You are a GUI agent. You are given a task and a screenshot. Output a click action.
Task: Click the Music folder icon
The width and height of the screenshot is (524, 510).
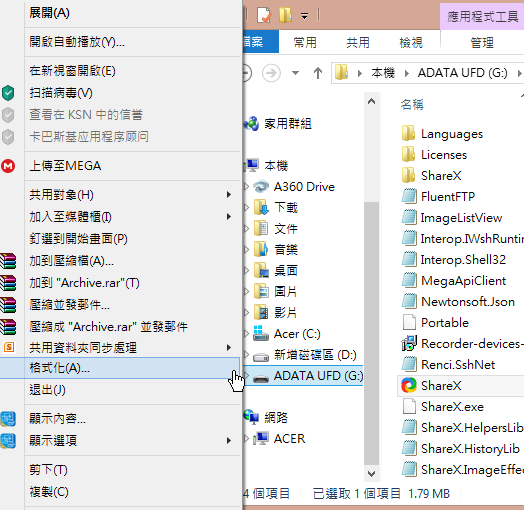[x=261, y=250]
